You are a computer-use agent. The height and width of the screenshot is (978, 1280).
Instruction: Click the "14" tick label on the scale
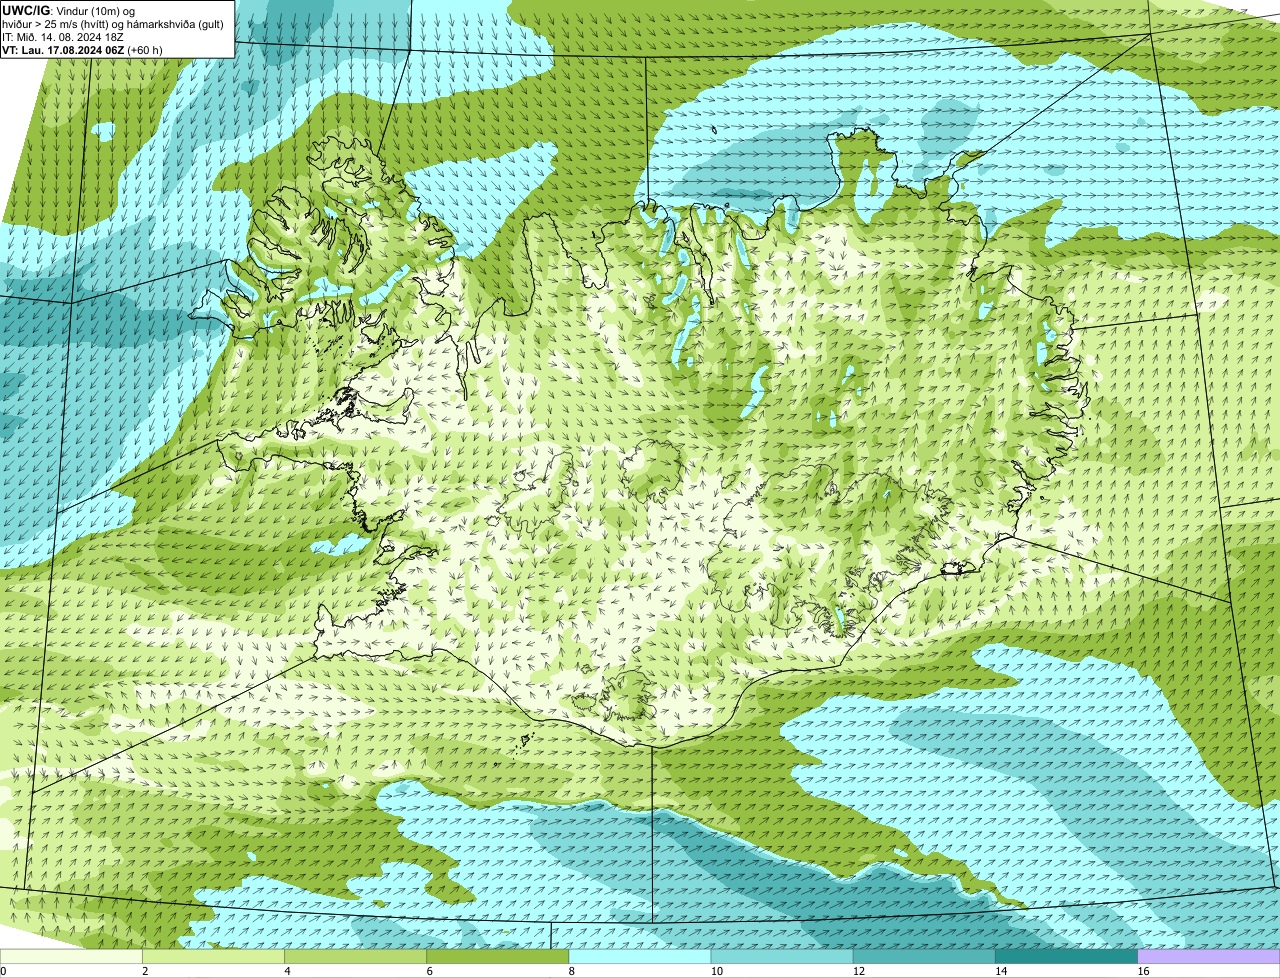(1000, 971)
